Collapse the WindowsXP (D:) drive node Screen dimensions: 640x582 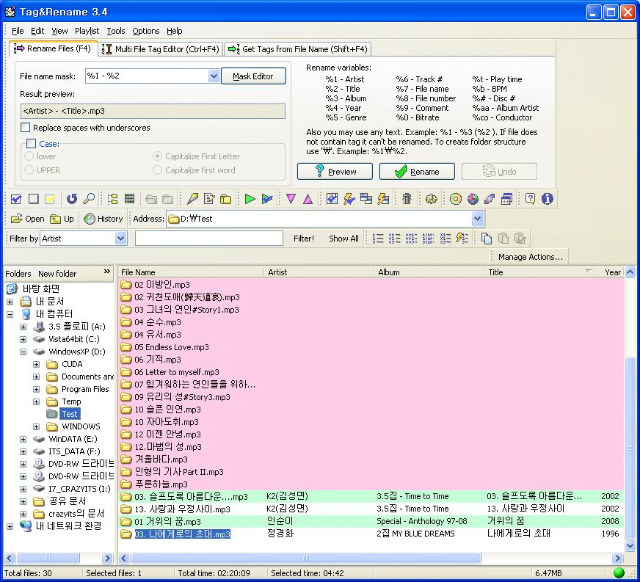[23, 351]
